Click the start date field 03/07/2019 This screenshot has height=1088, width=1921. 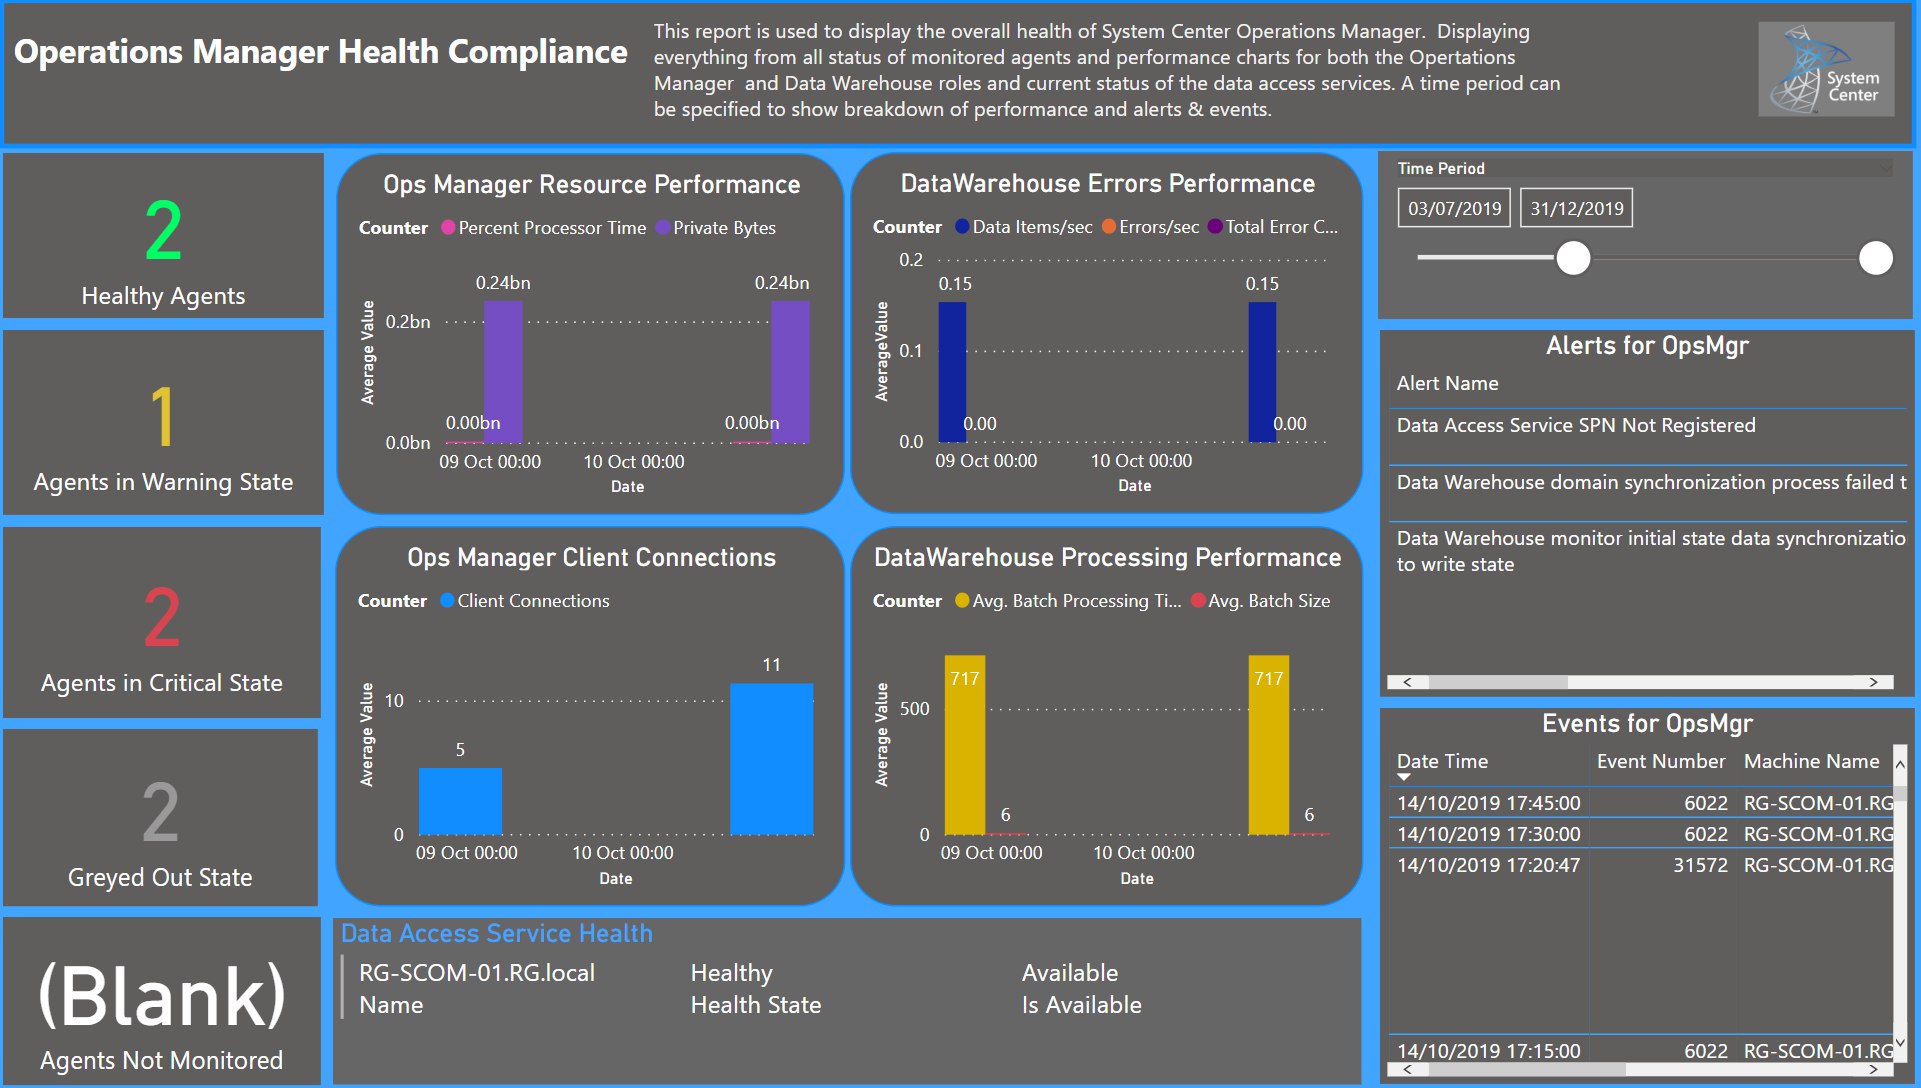click(1454, 208)
